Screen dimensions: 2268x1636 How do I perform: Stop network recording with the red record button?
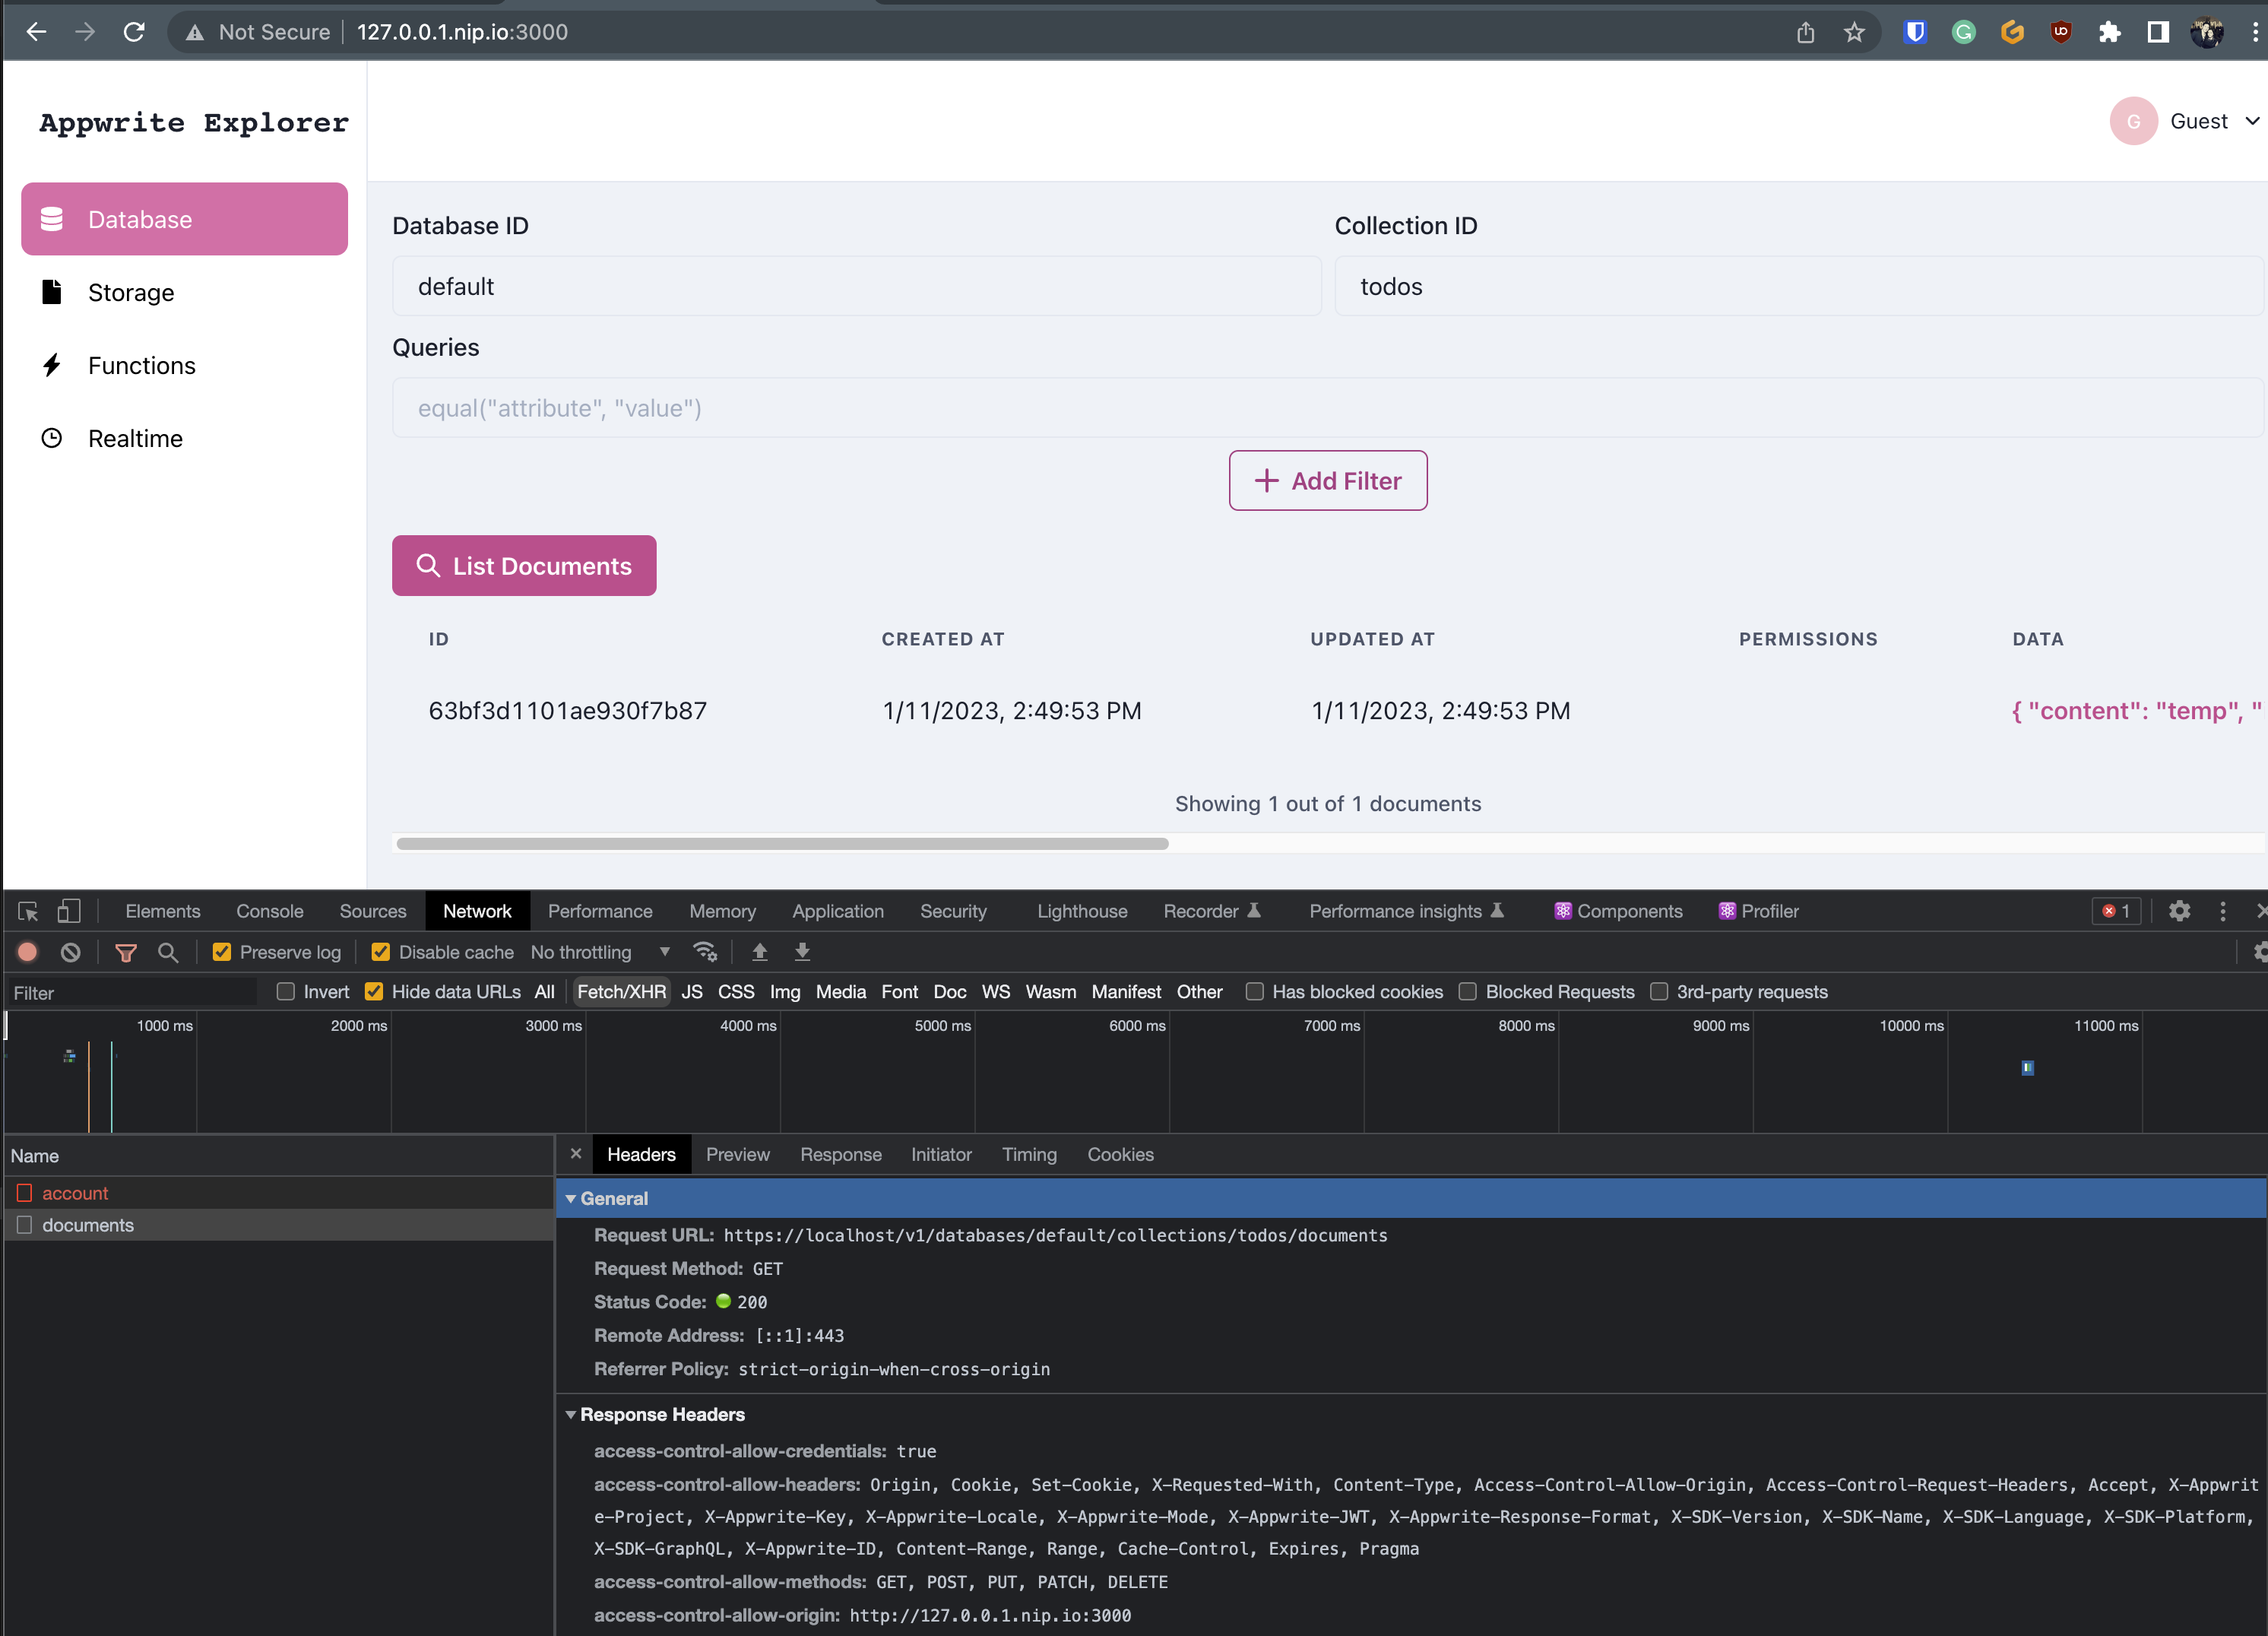click(x=27, y=952)
